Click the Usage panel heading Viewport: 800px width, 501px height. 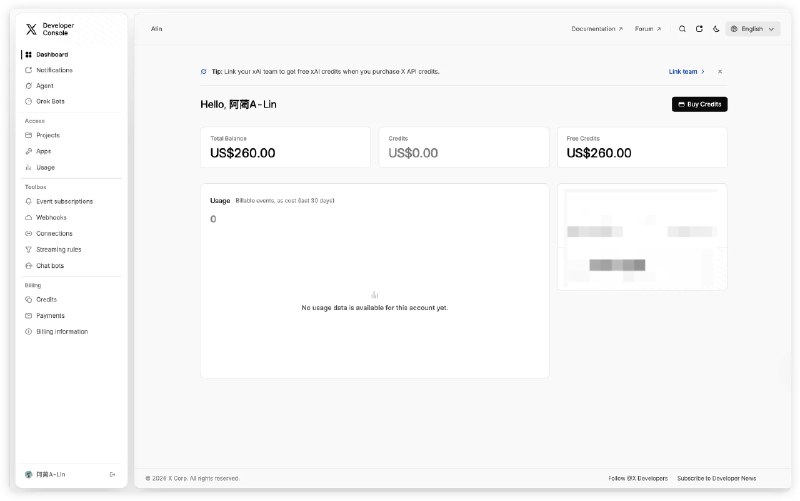coord(220,201)
